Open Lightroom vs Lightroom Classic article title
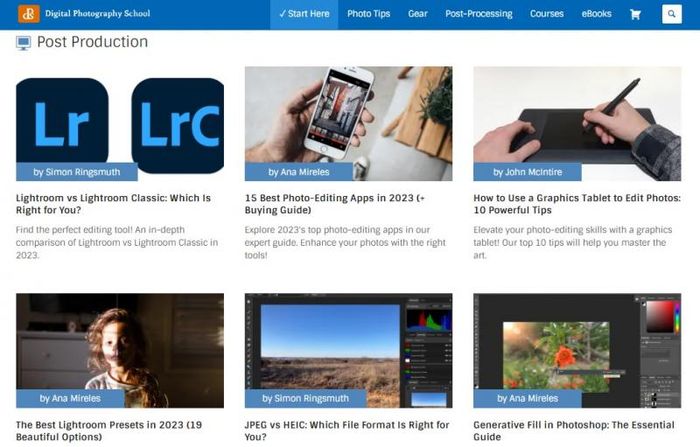Screen dimensions: 700x447 (113, 204)
